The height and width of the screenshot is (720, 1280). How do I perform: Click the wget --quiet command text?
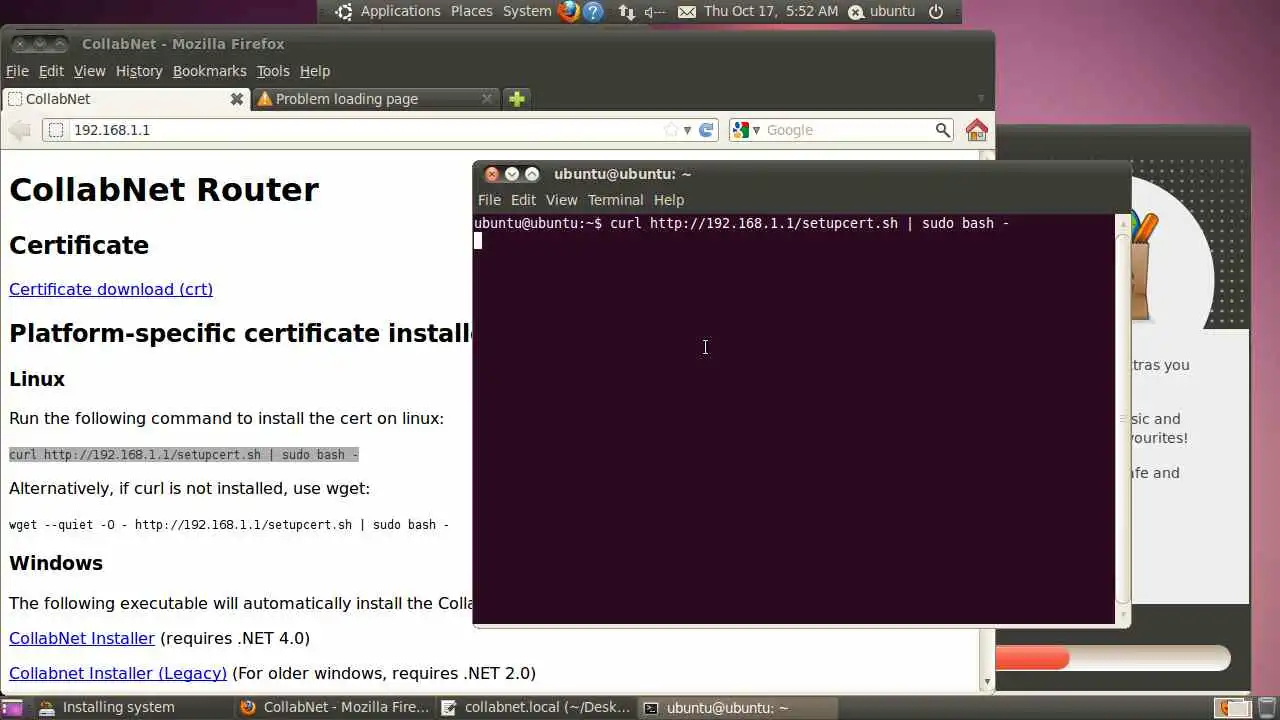point(229,525)
